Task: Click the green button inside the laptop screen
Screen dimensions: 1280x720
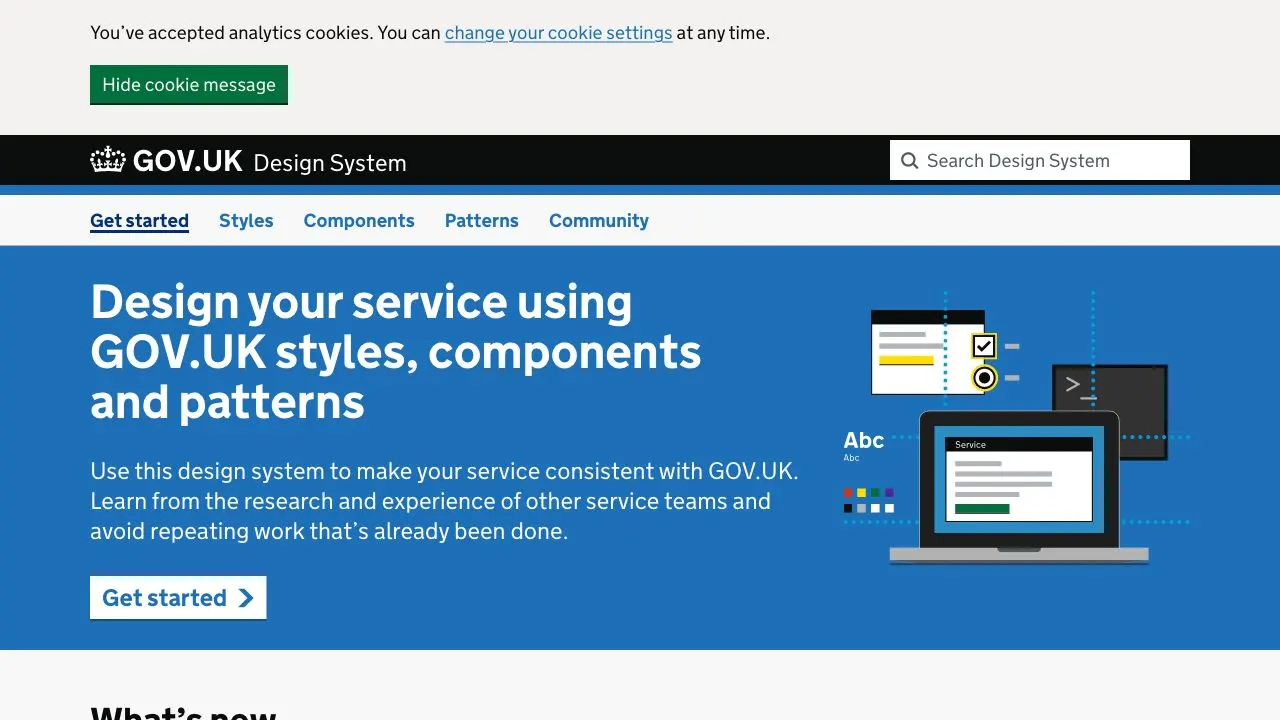Action: tap(982, 509)
